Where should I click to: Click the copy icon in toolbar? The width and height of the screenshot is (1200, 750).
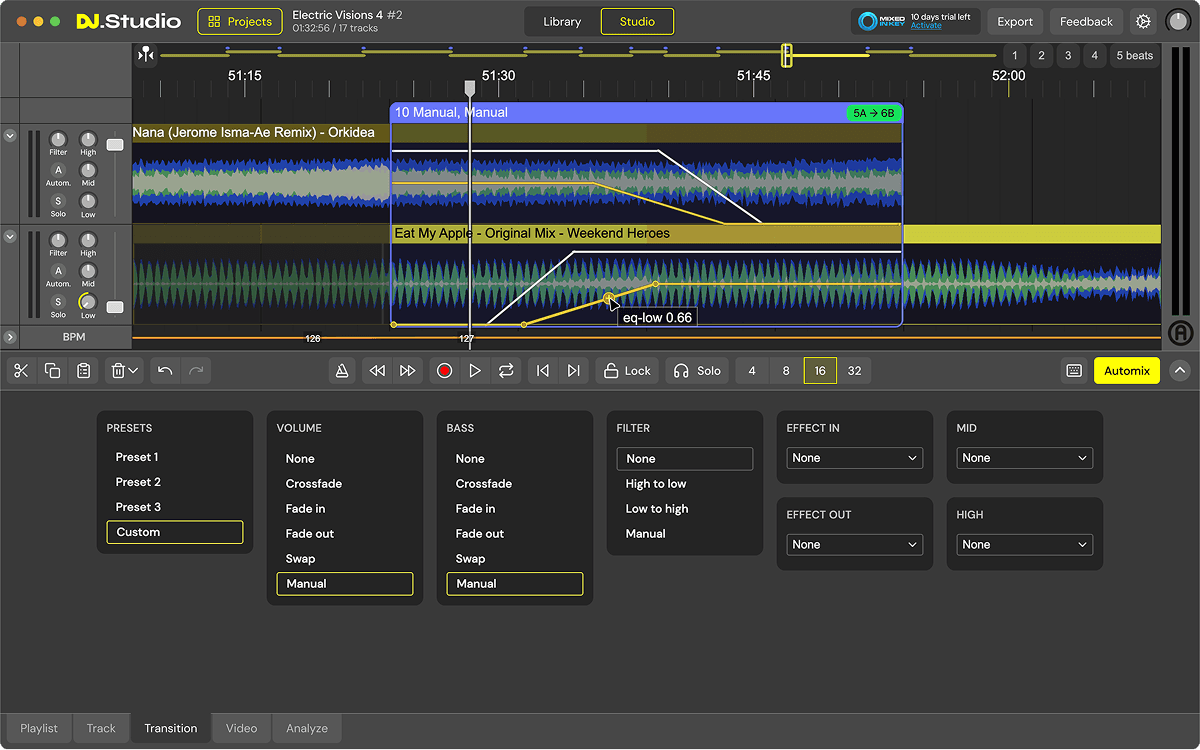click(x=53, y=371)
